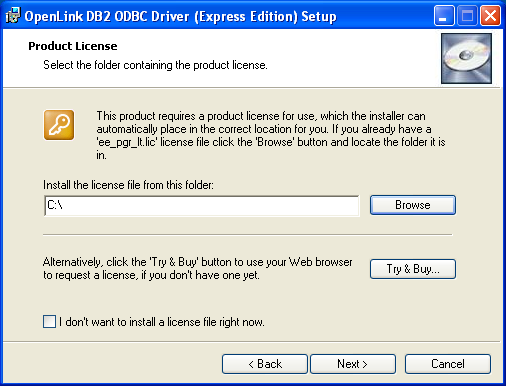
Task: Click the Try & Buy... button
Action: (413, 269)
